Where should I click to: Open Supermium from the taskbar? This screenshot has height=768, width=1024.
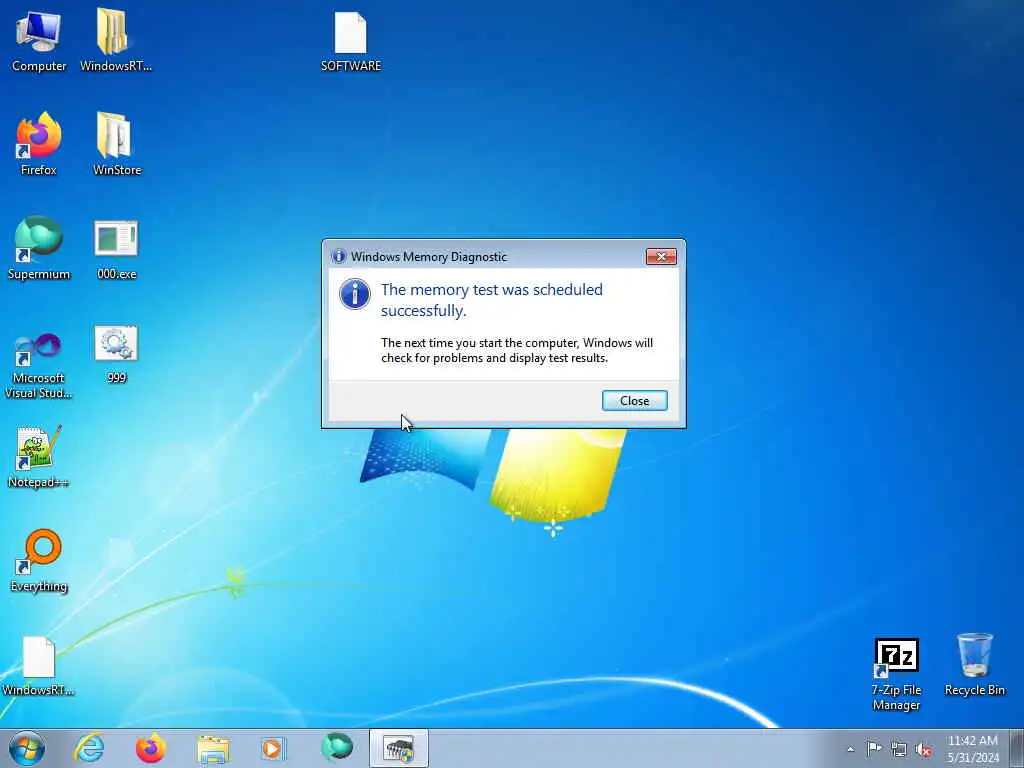(x=337, y=748)
